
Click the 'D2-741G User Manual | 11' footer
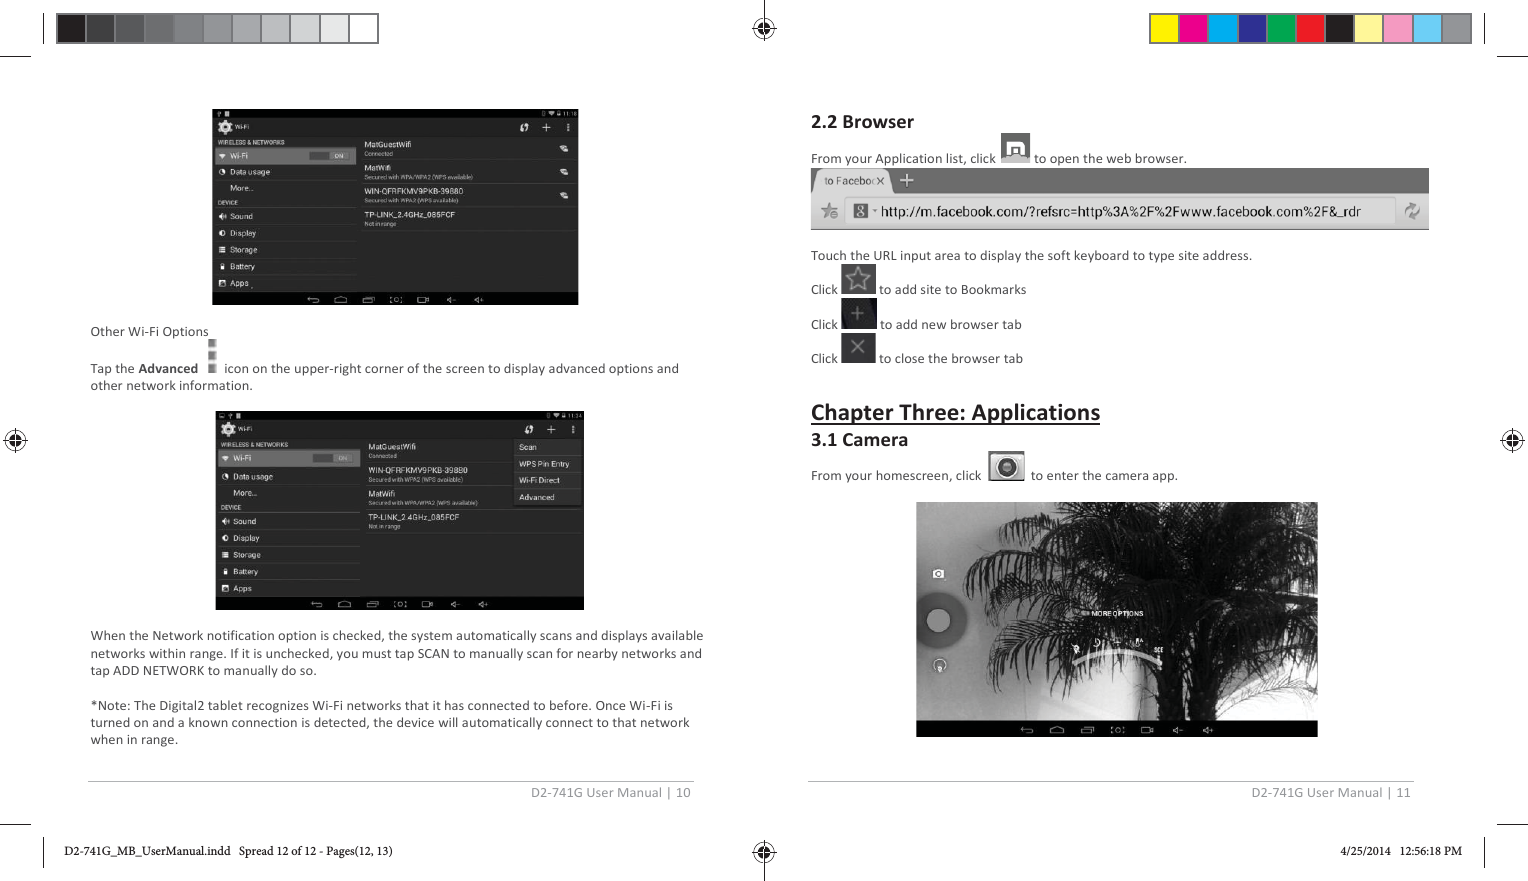pyautogui.click(x=1331, y=792)
